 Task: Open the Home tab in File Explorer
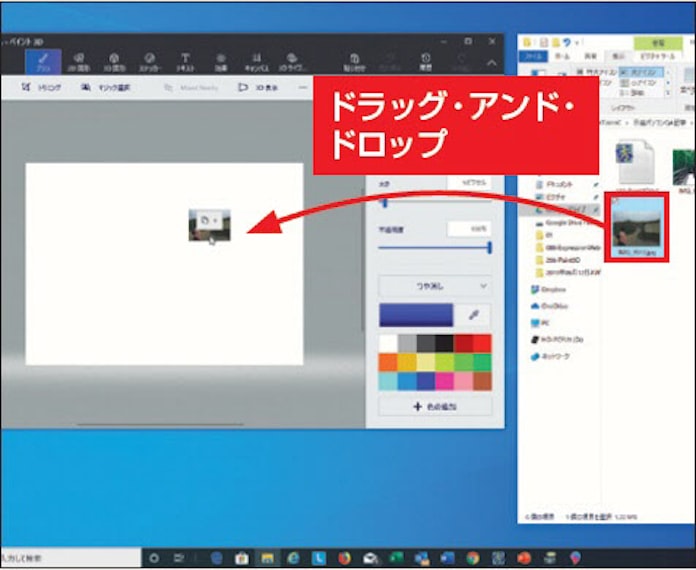point(562,57)
